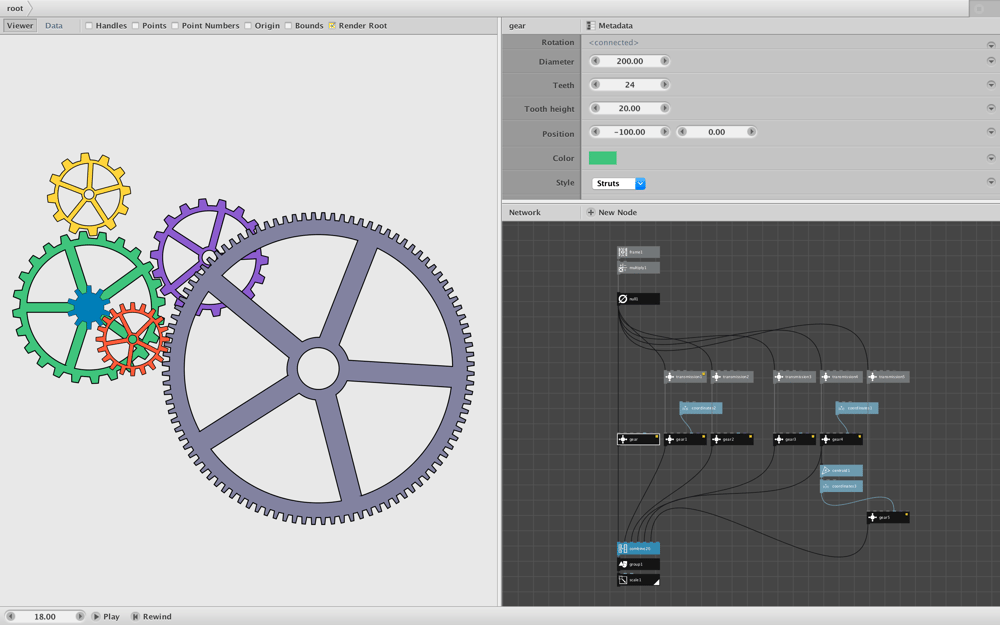Click the root breadcrumb
Image resolution: width=1000 pixels, height=625 pixels.
point(15,8)
